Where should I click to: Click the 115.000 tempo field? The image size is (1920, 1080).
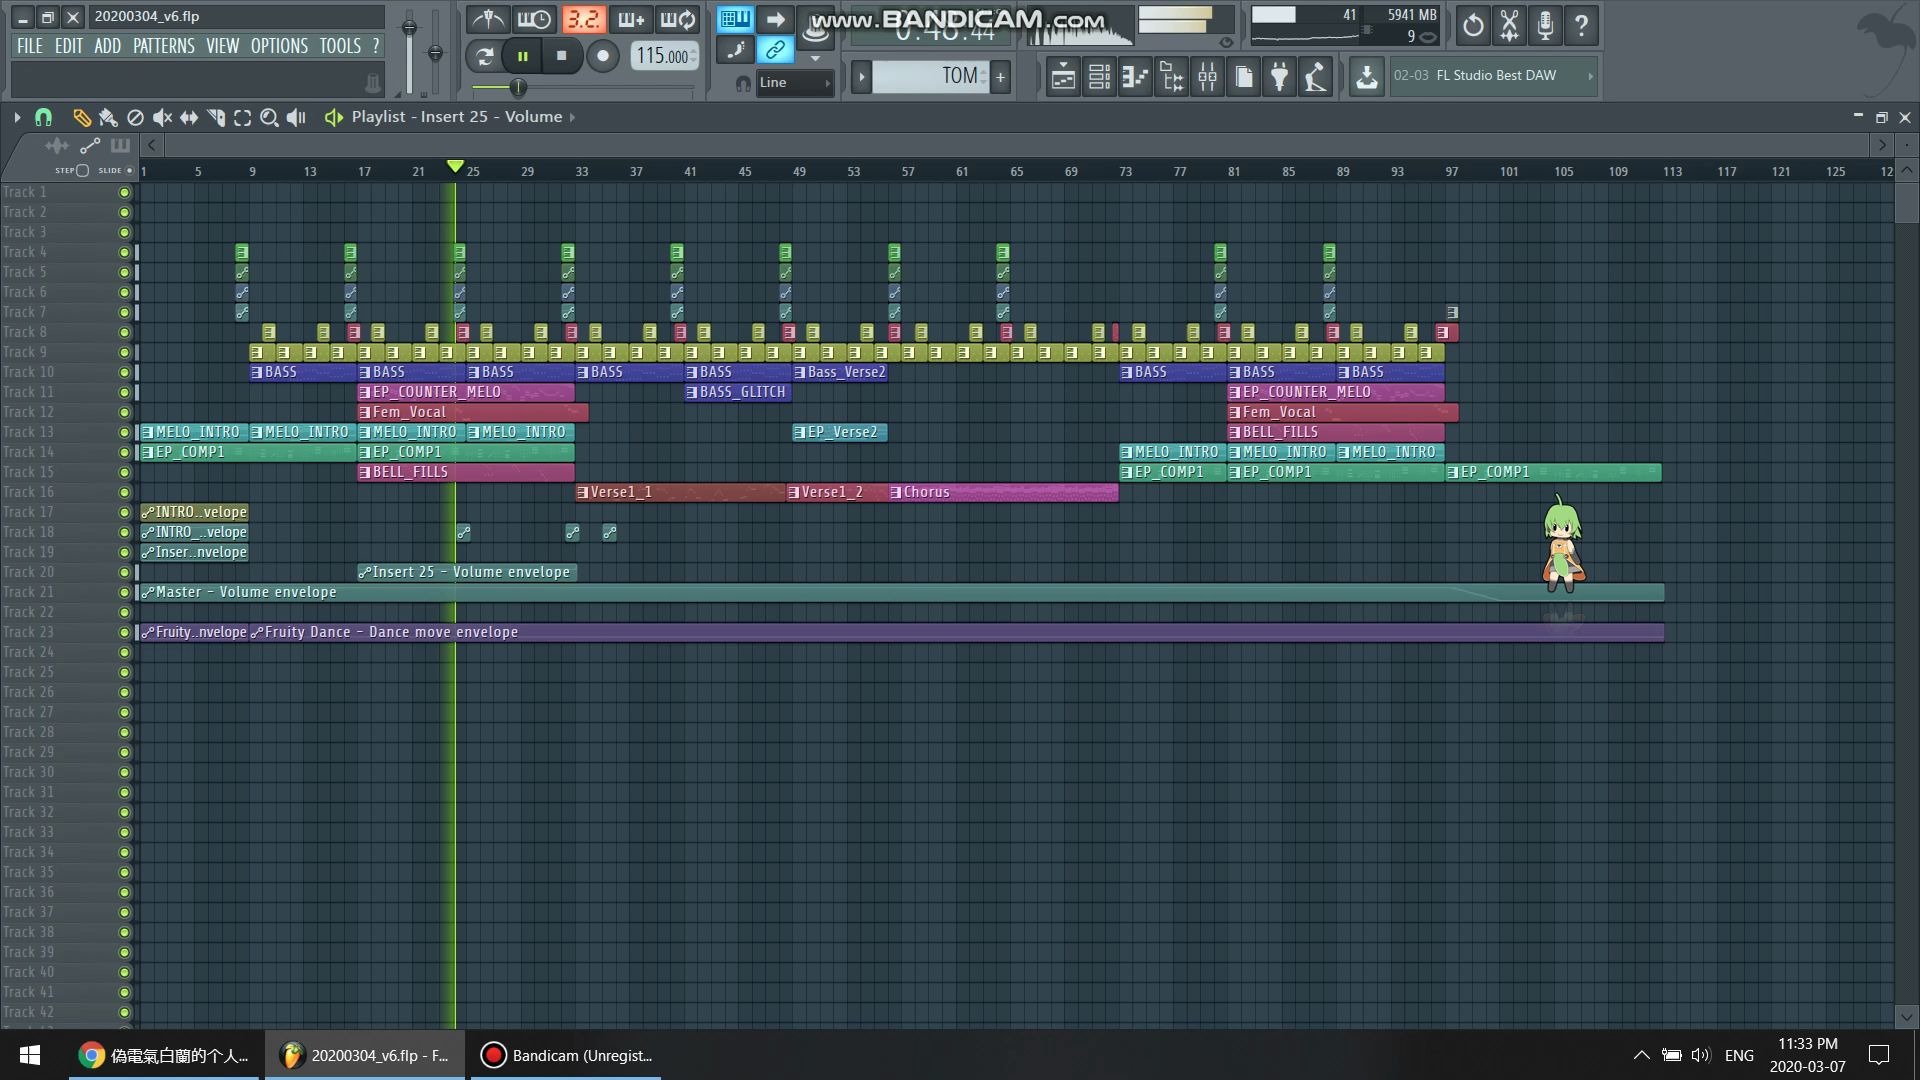click(x=664, y=56)
